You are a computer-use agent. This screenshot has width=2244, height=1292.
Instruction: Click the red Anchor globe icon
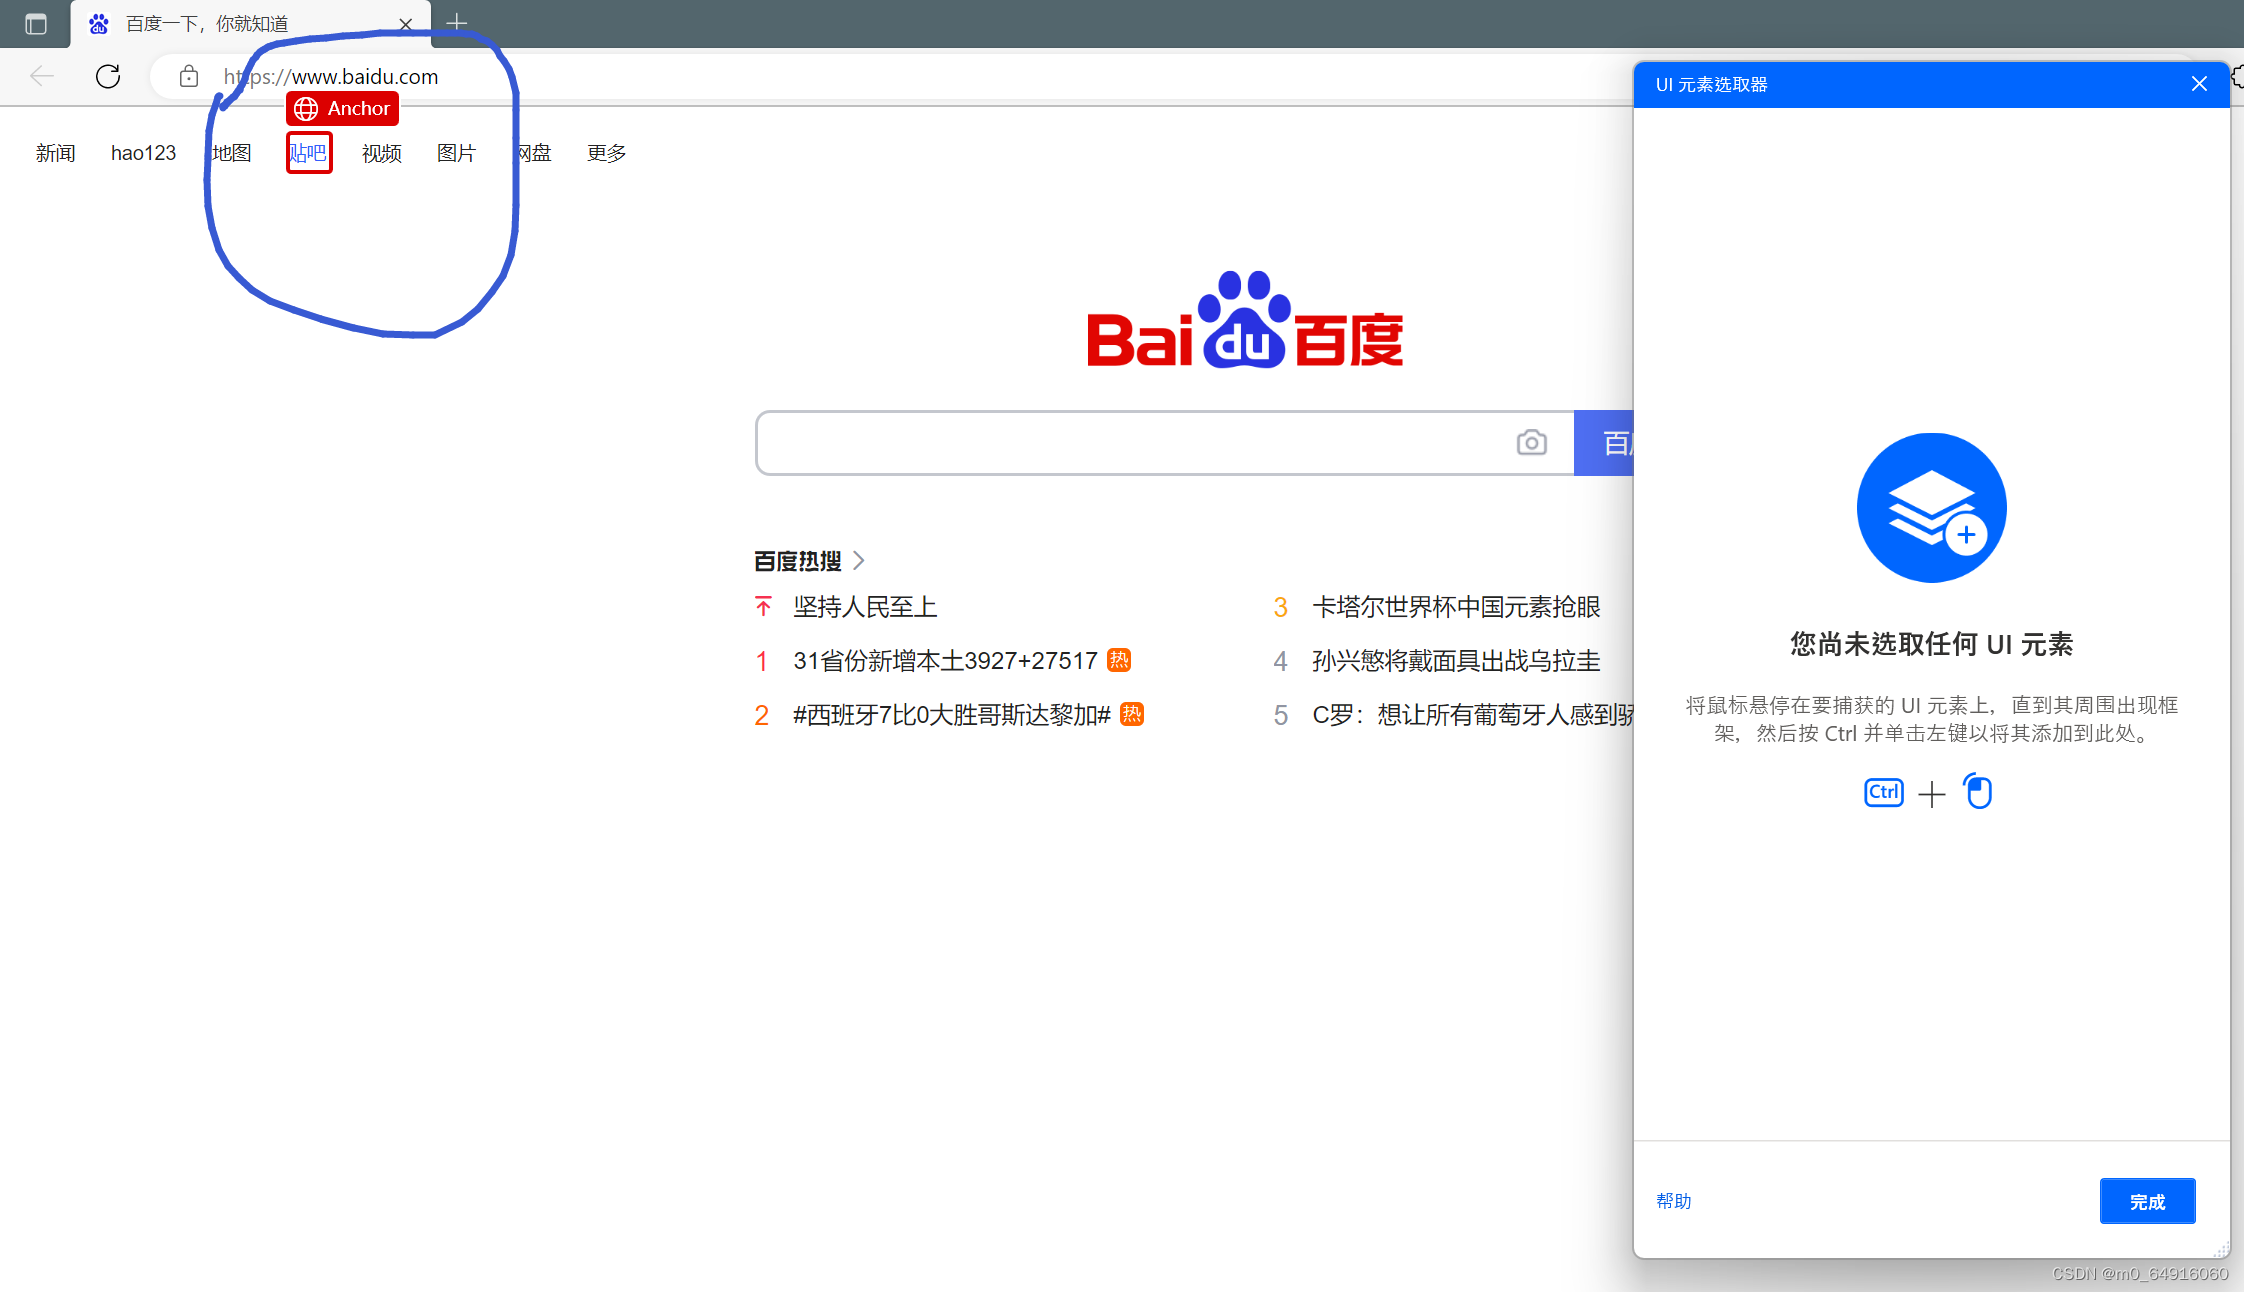point(306,108)
